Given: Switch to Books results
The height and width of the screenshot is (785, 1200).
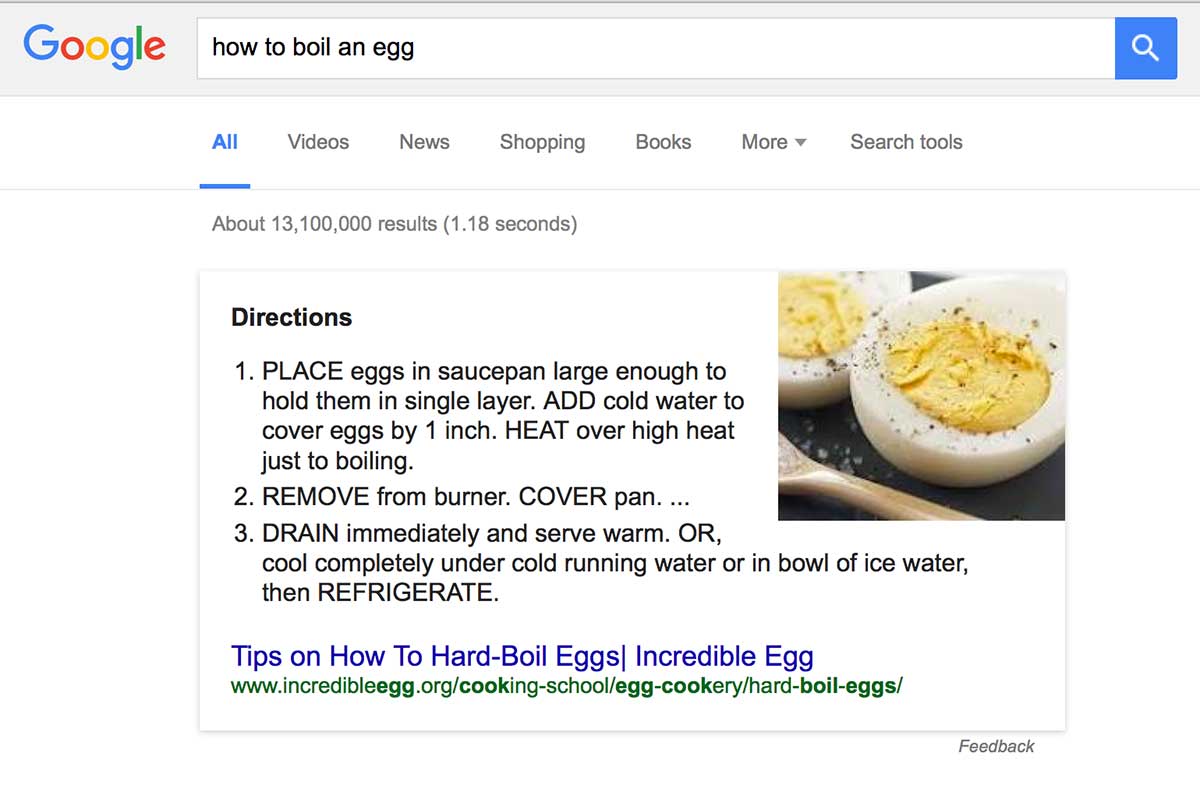Looking at the screenshot, I should [663, 142].
